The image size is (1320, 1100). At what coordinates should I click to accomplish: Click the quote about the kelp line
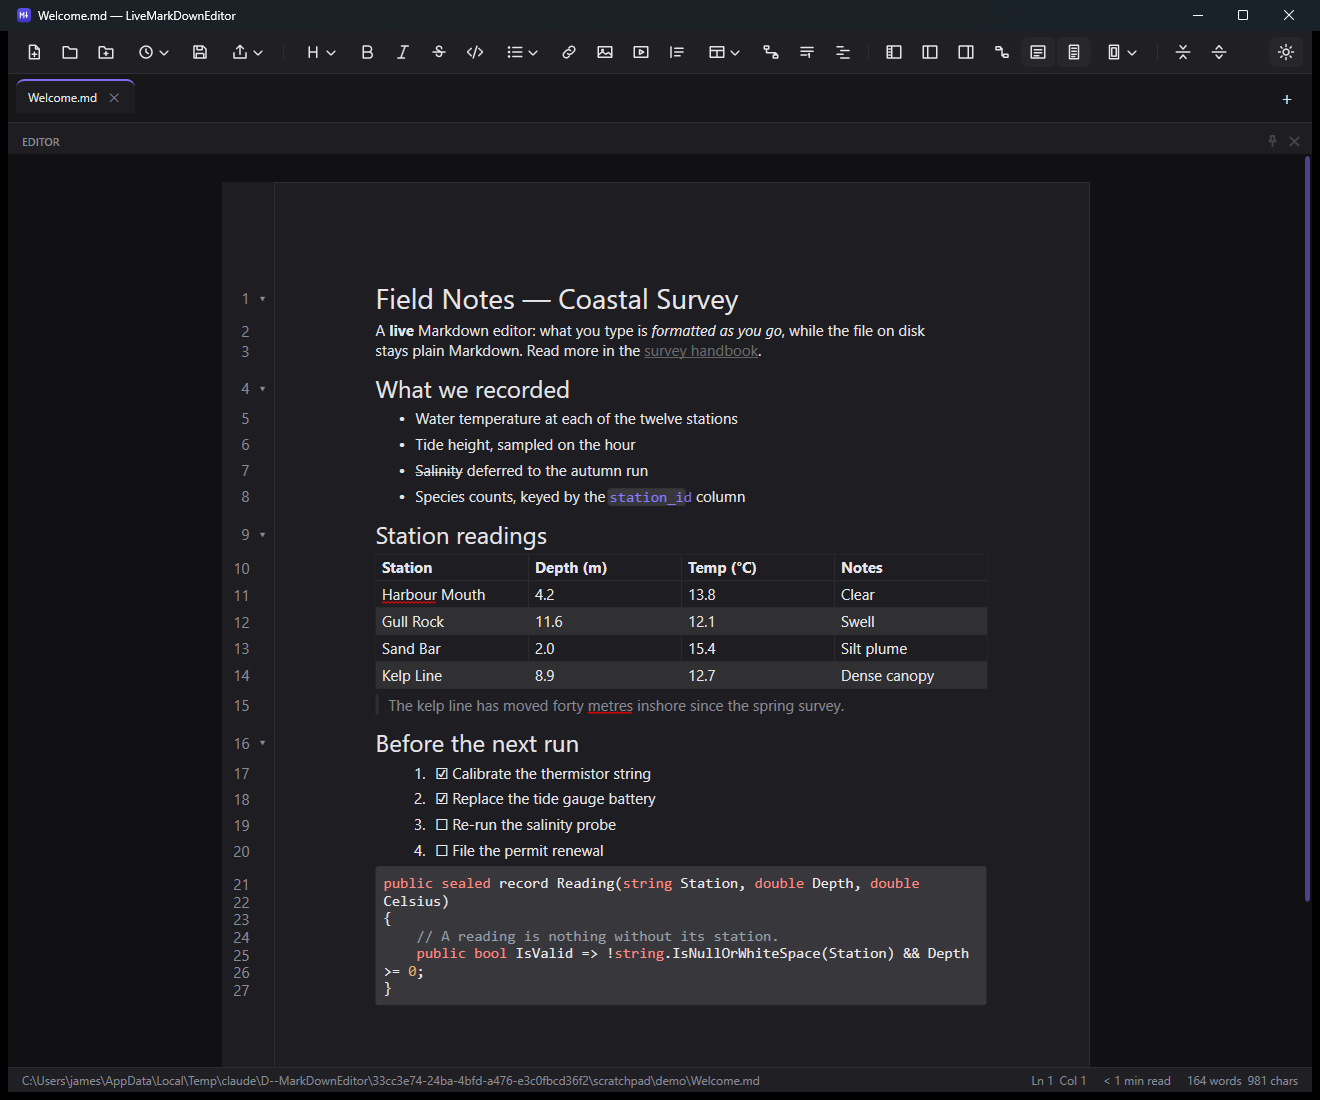(x=616, y=706)
